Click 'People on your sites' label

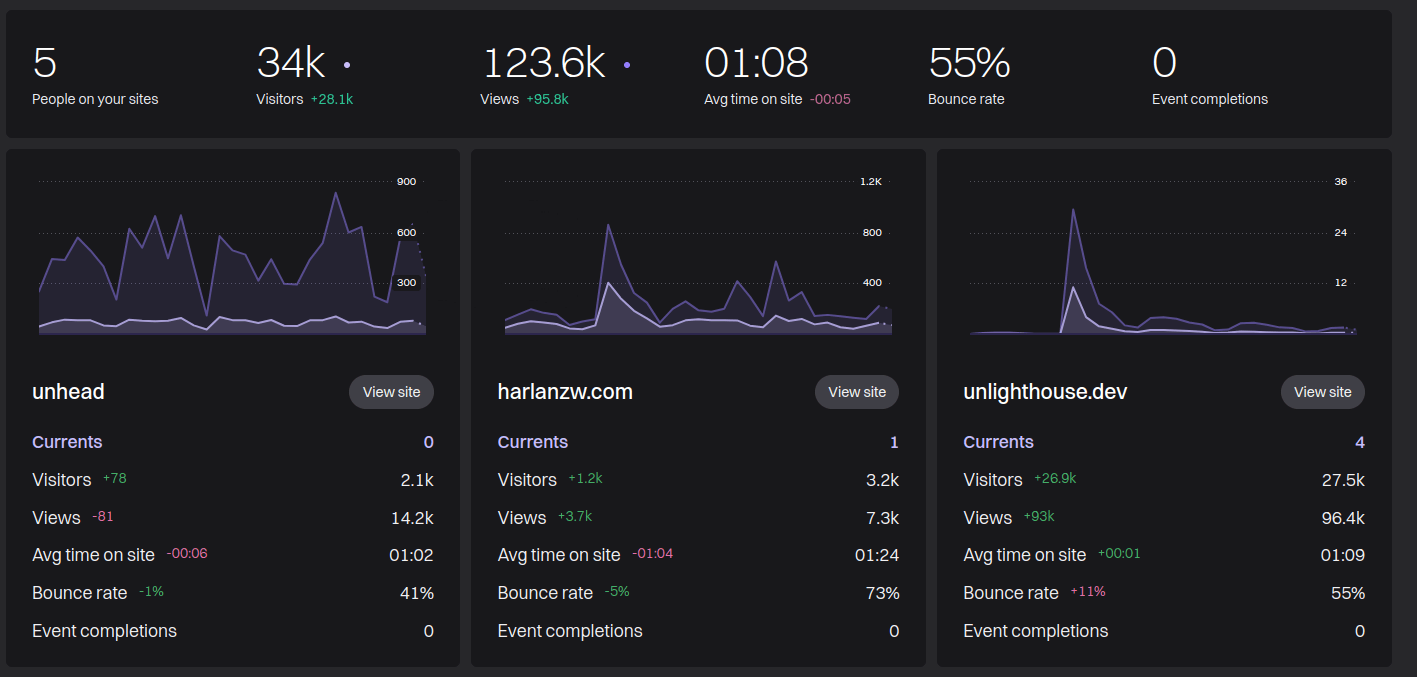click(x=95, y=99)
